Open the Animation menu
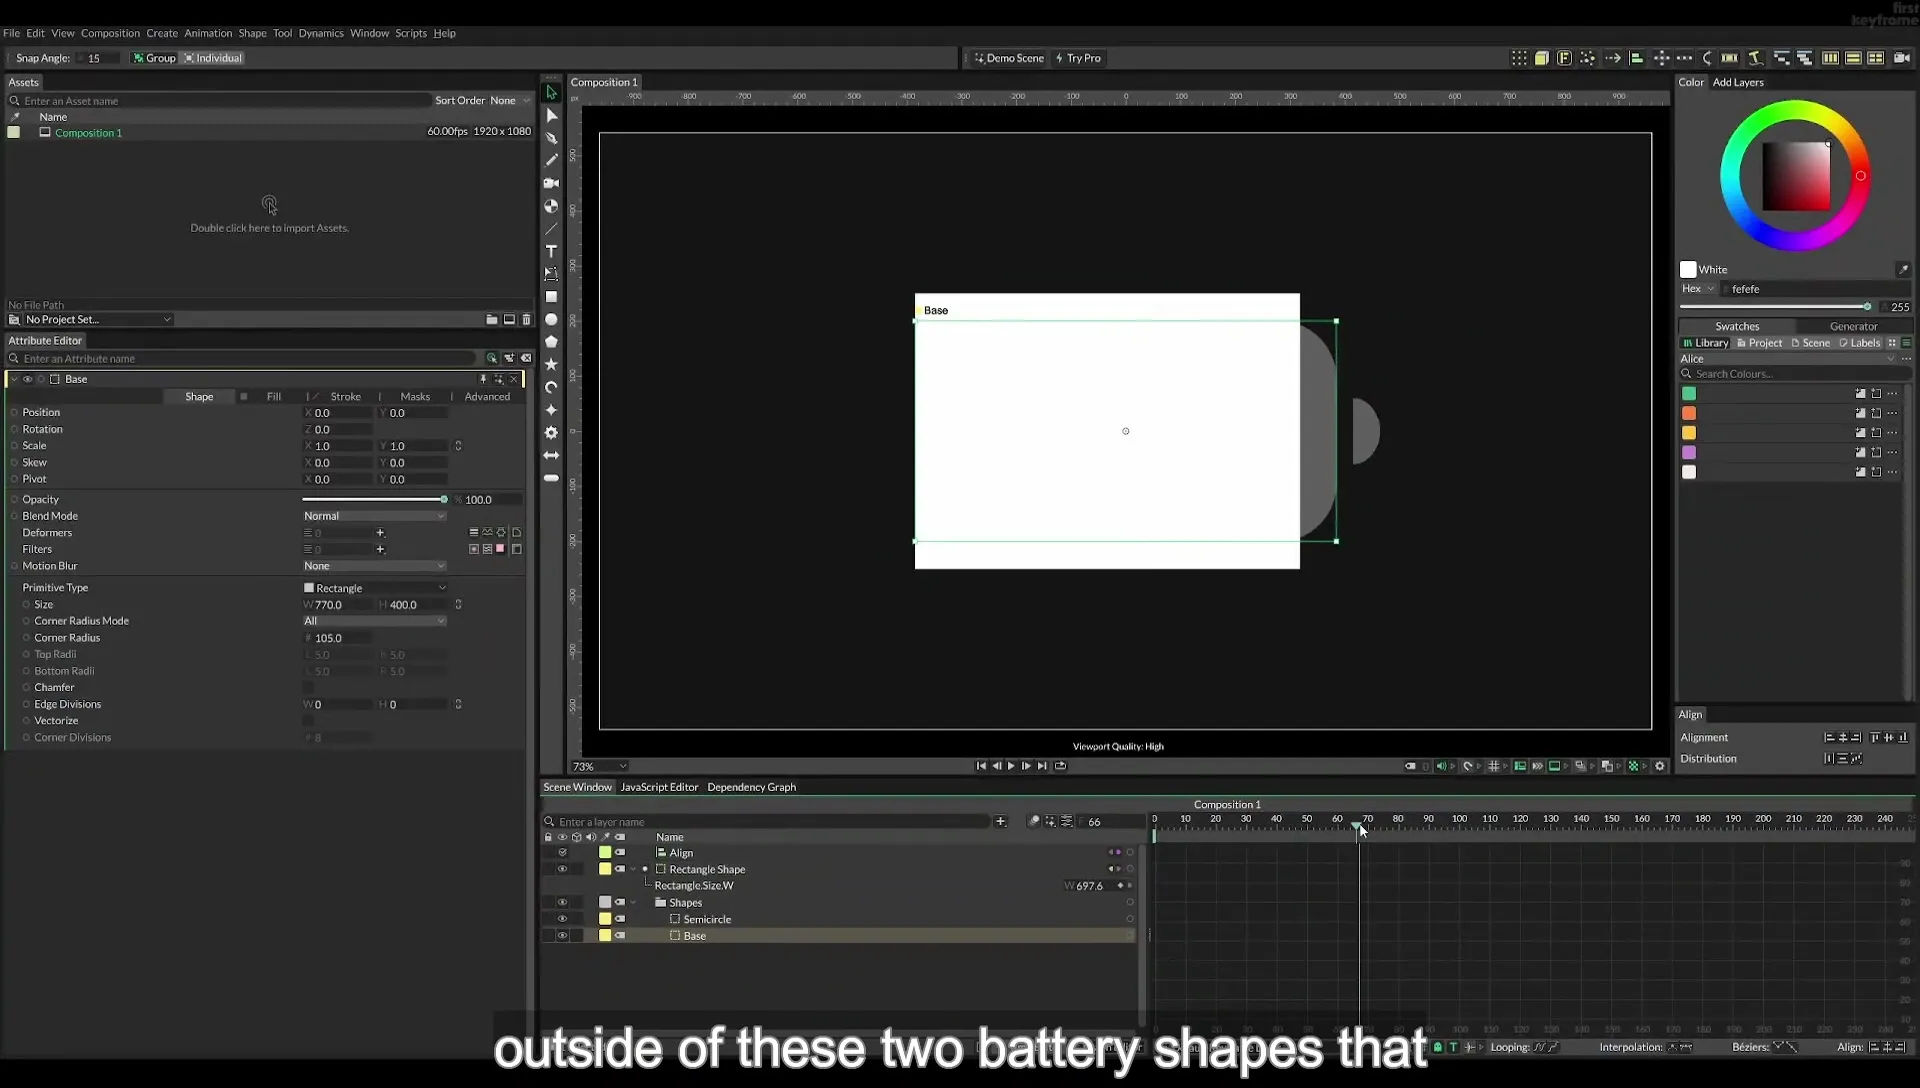Viewport: 1920px width, 1088px height. (208, 33)
